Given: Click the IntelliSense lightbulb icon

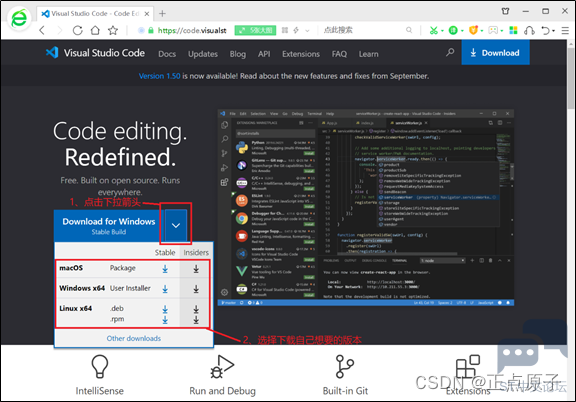Looking at the screenshot, I should click(100, 366).
